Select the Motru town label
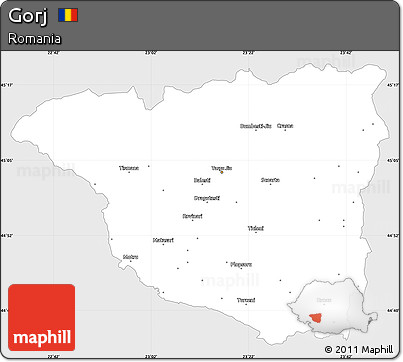 [130, 257]
